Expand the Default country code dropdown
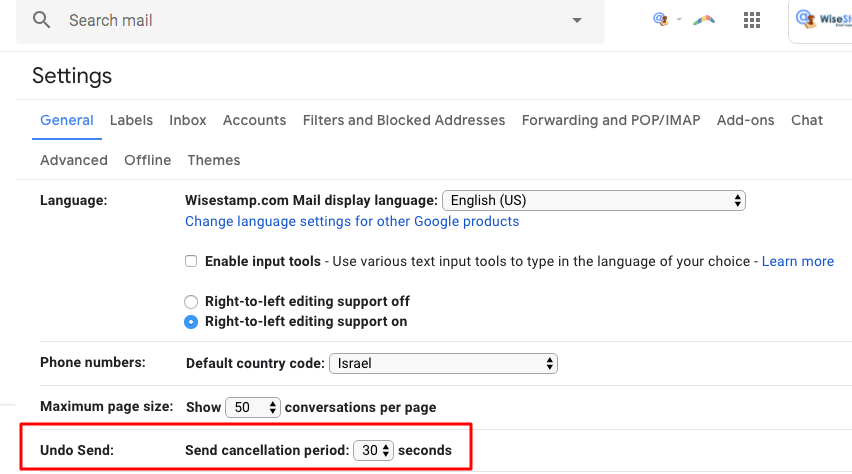The width and height of the screenshot is (852, 474). tap(443, 363)
